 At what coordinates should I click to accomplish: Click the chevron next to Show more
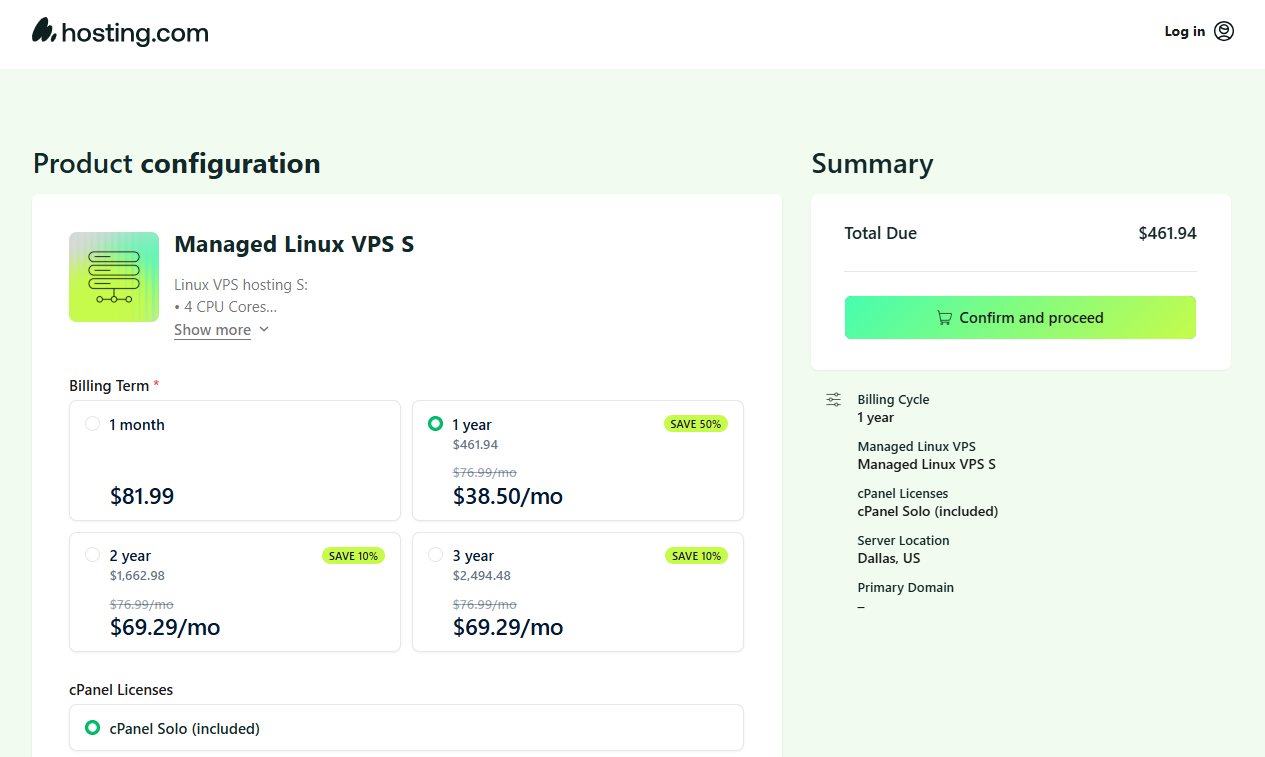tap(264, 329)
